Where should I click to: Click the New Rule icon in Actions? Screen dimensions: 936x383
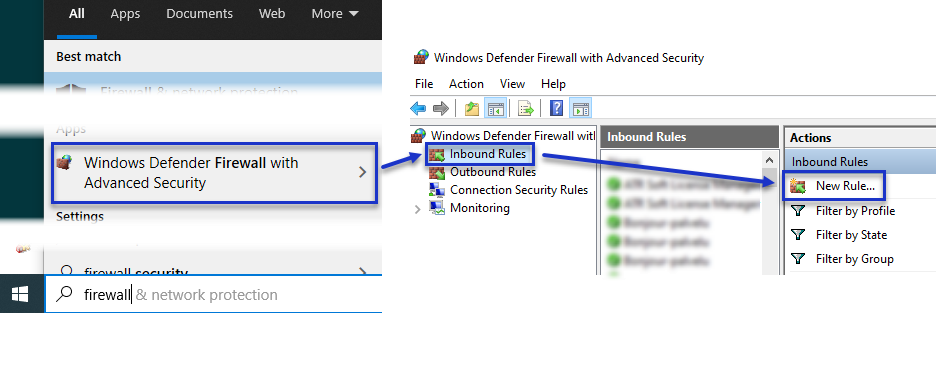tap(798, 186)
